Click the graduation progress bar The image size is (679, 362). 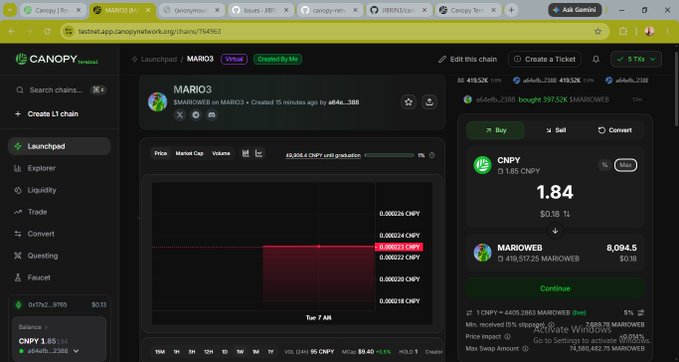coord(389,155)
